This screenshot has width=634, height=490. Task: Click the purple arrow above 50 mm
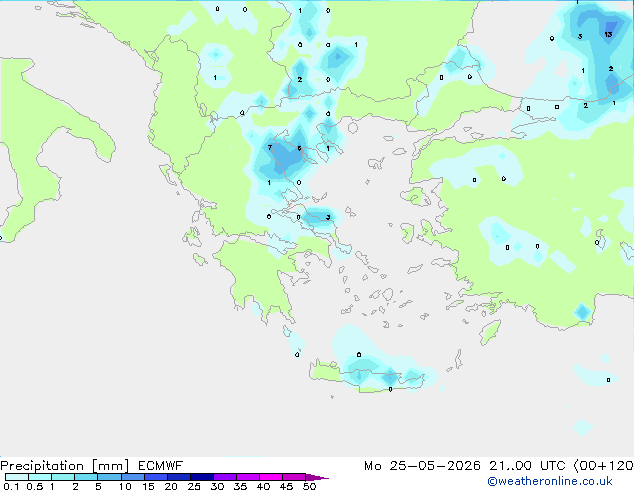pos(317,477)
